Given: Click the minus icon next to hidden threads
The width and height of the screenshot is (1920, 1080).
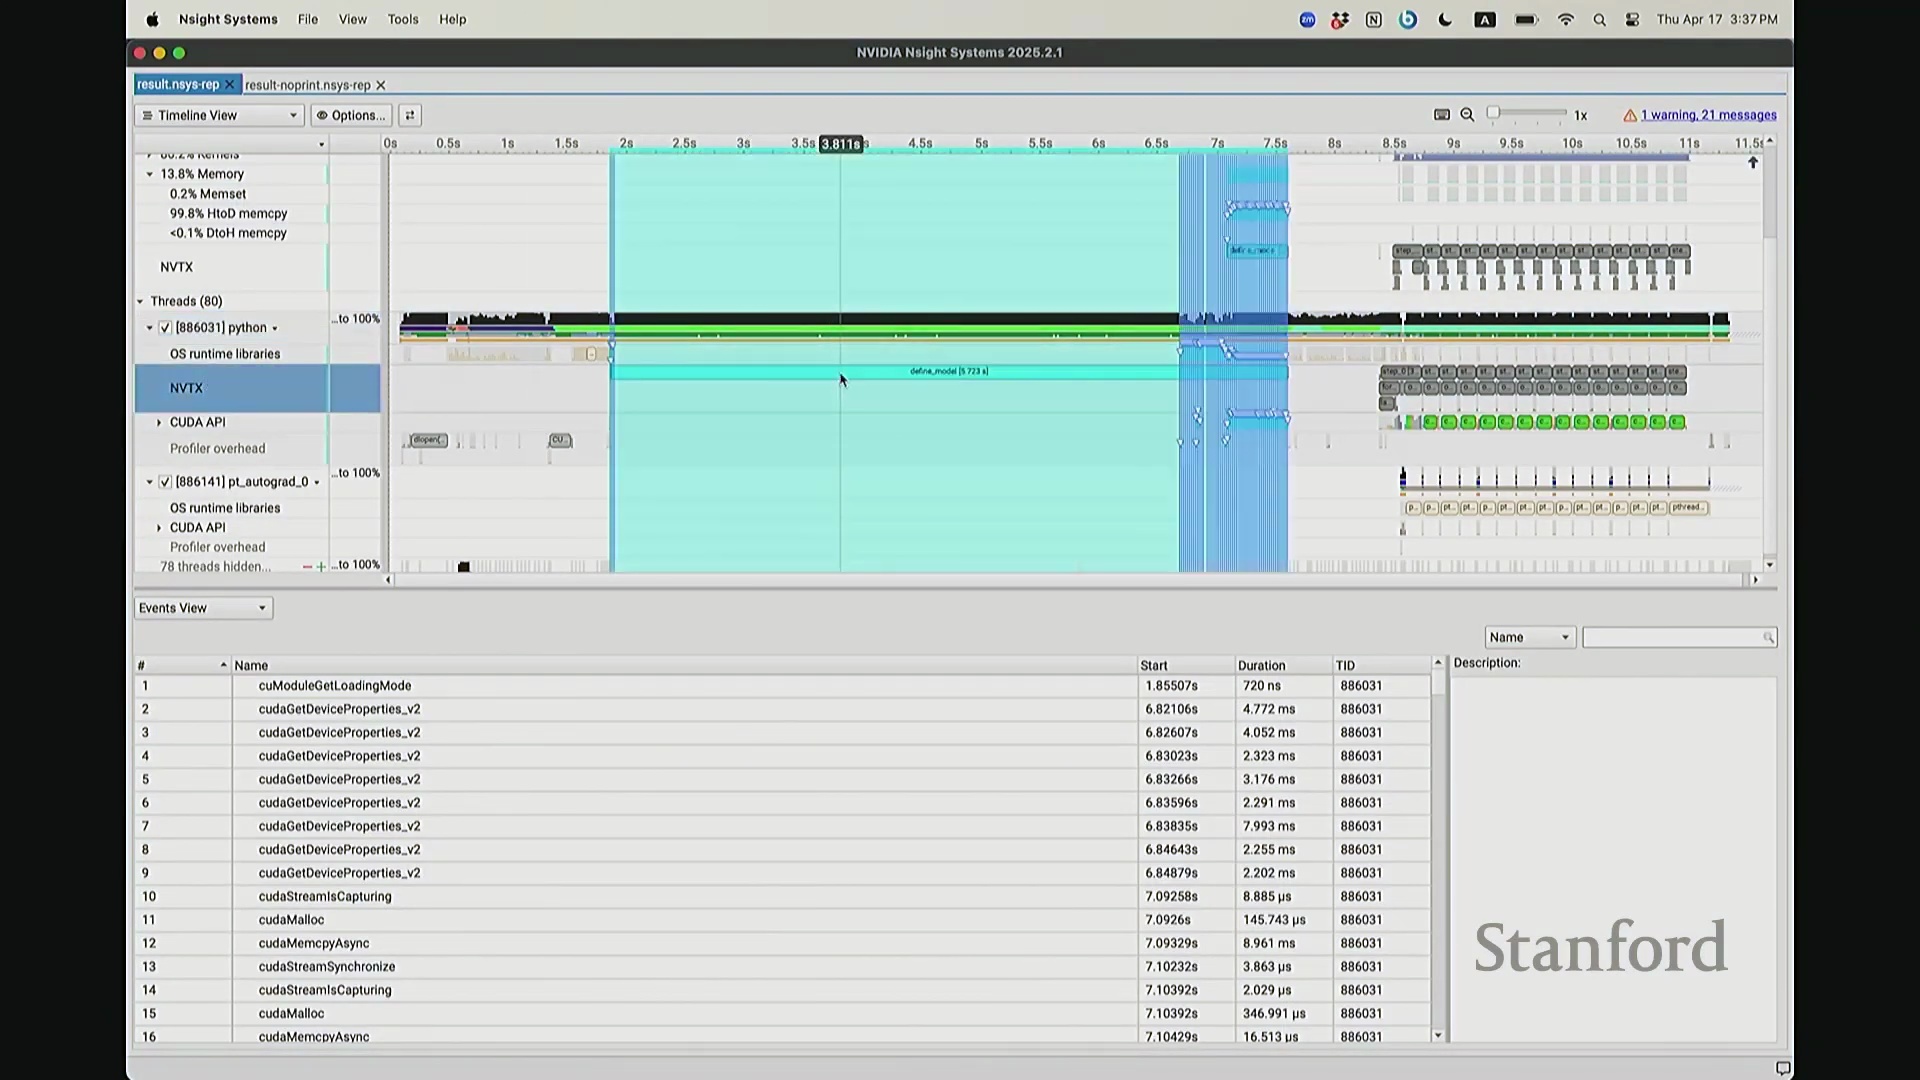Looking at the screenshot, I should point(307,567).
